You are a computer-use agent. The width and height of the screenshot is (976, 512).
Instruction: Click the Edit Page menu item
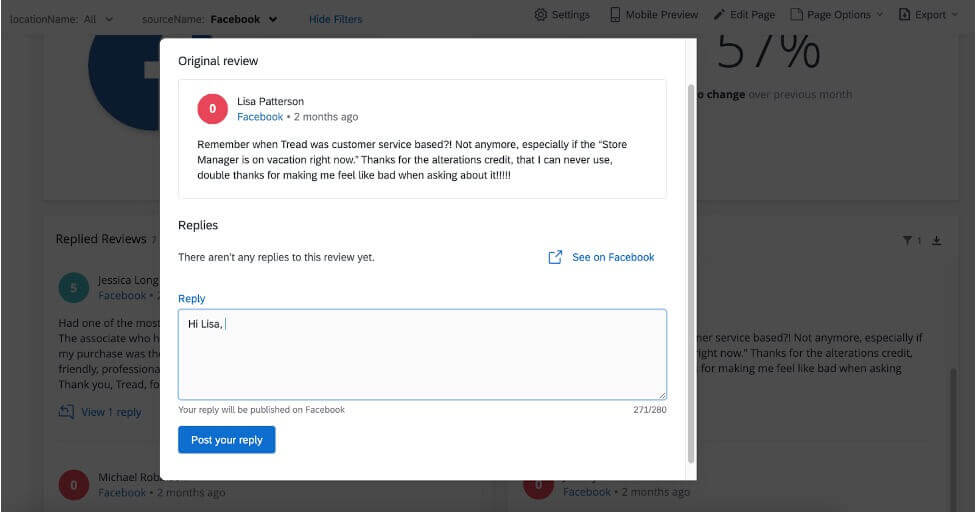[744, 14]
